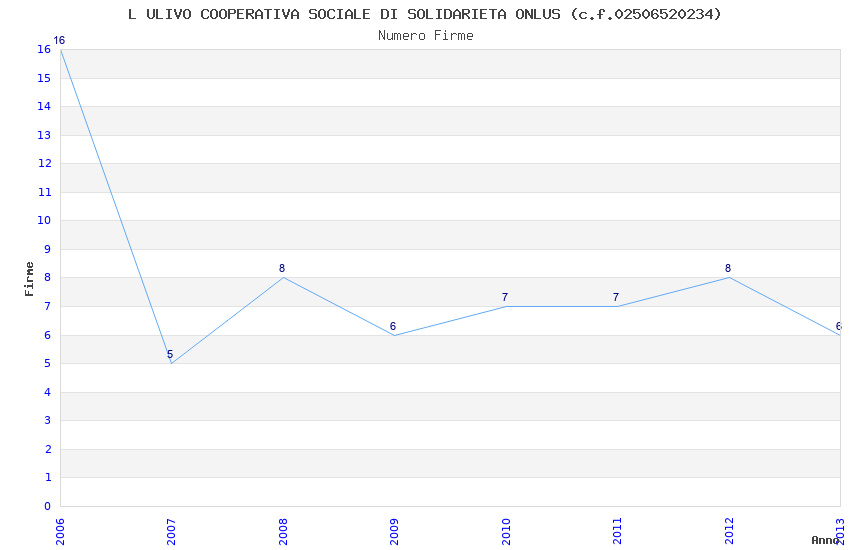Click the 0 tick on y-axis
The width and height of the screenshot is (850, 550).
(47, 506)
